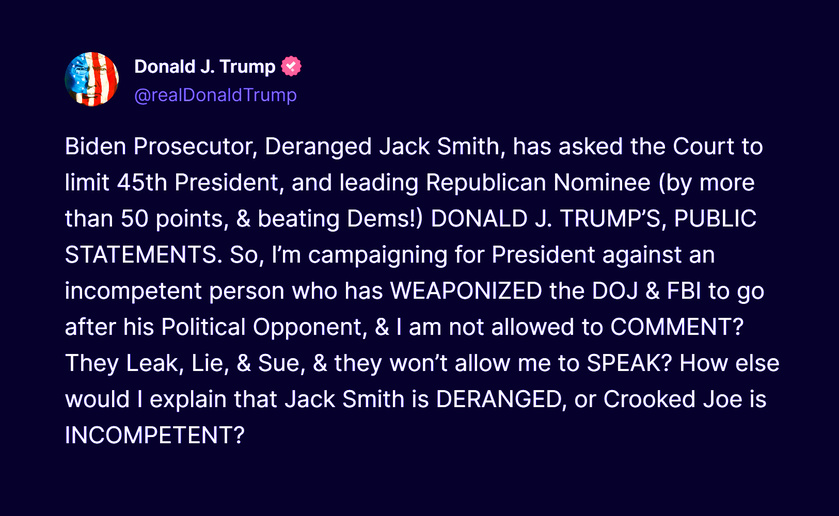Click the all-caps word DERANGED
This screenshot has width=839, height=516.
coord(499,399)
